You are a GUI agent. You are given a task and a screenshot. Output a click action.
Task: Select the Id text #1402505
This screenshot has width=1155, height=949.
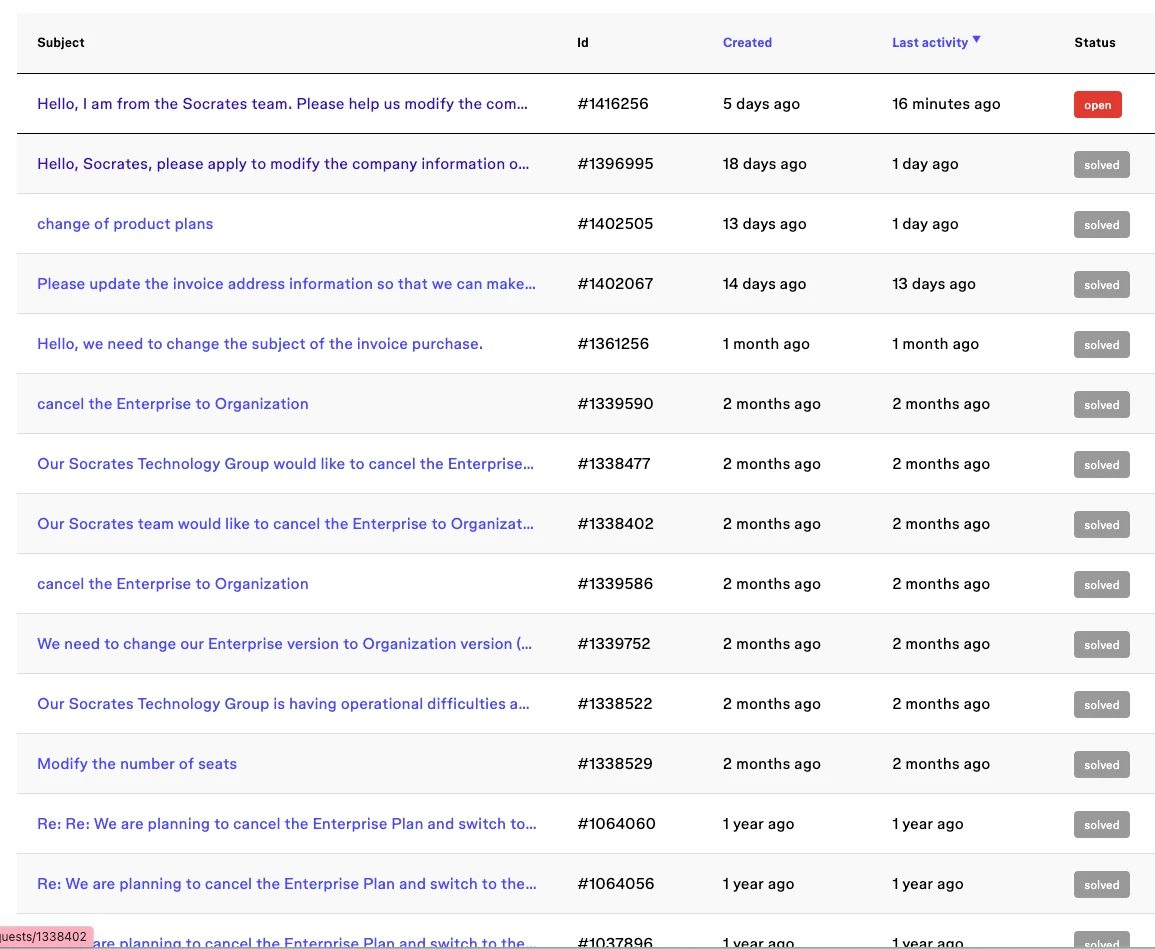615,224
